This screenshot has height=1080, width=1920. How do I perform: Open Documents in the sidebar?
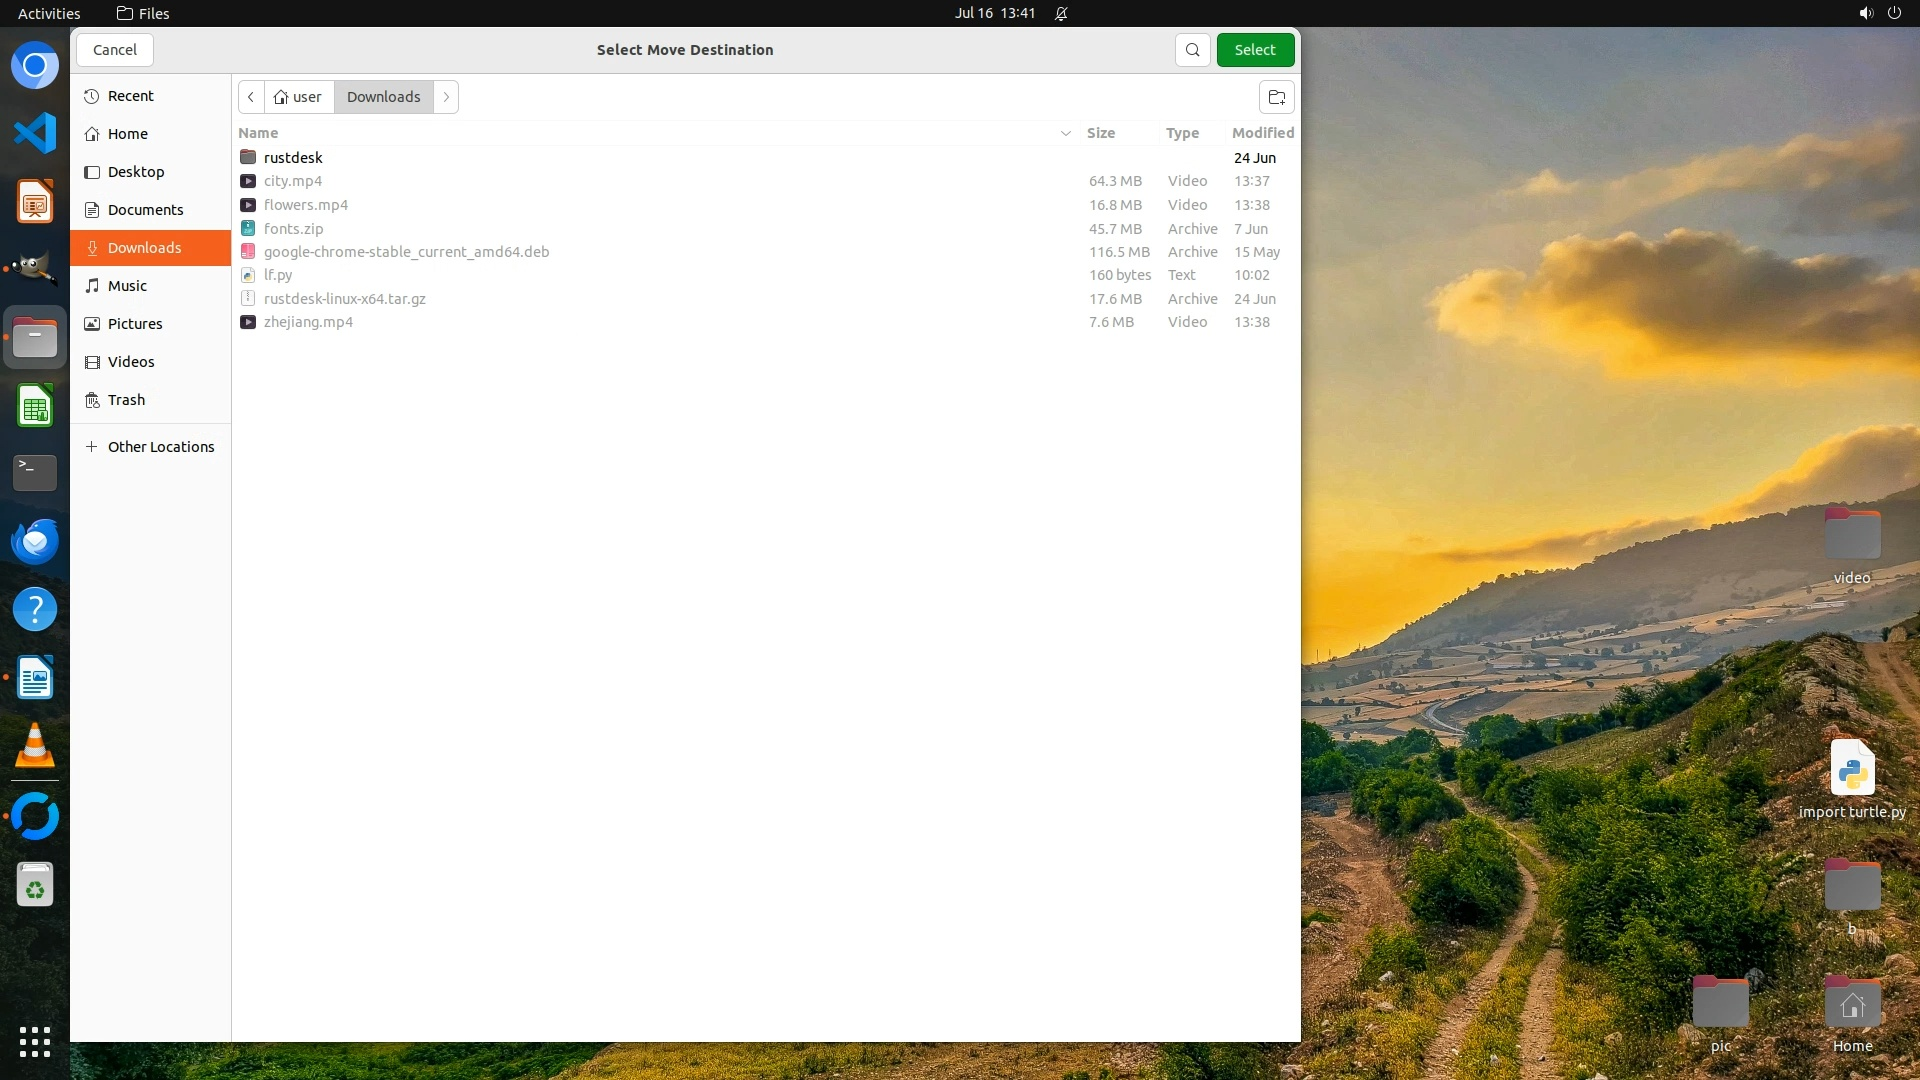tap(145, 210)
